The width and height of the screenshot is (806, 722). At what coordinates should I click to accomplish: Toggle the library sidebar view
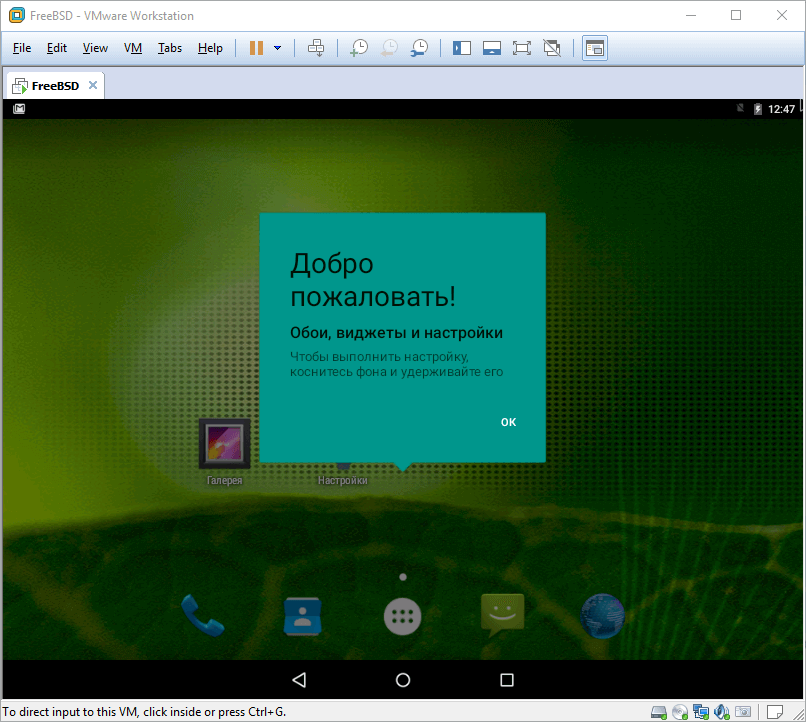click(462, 48)
